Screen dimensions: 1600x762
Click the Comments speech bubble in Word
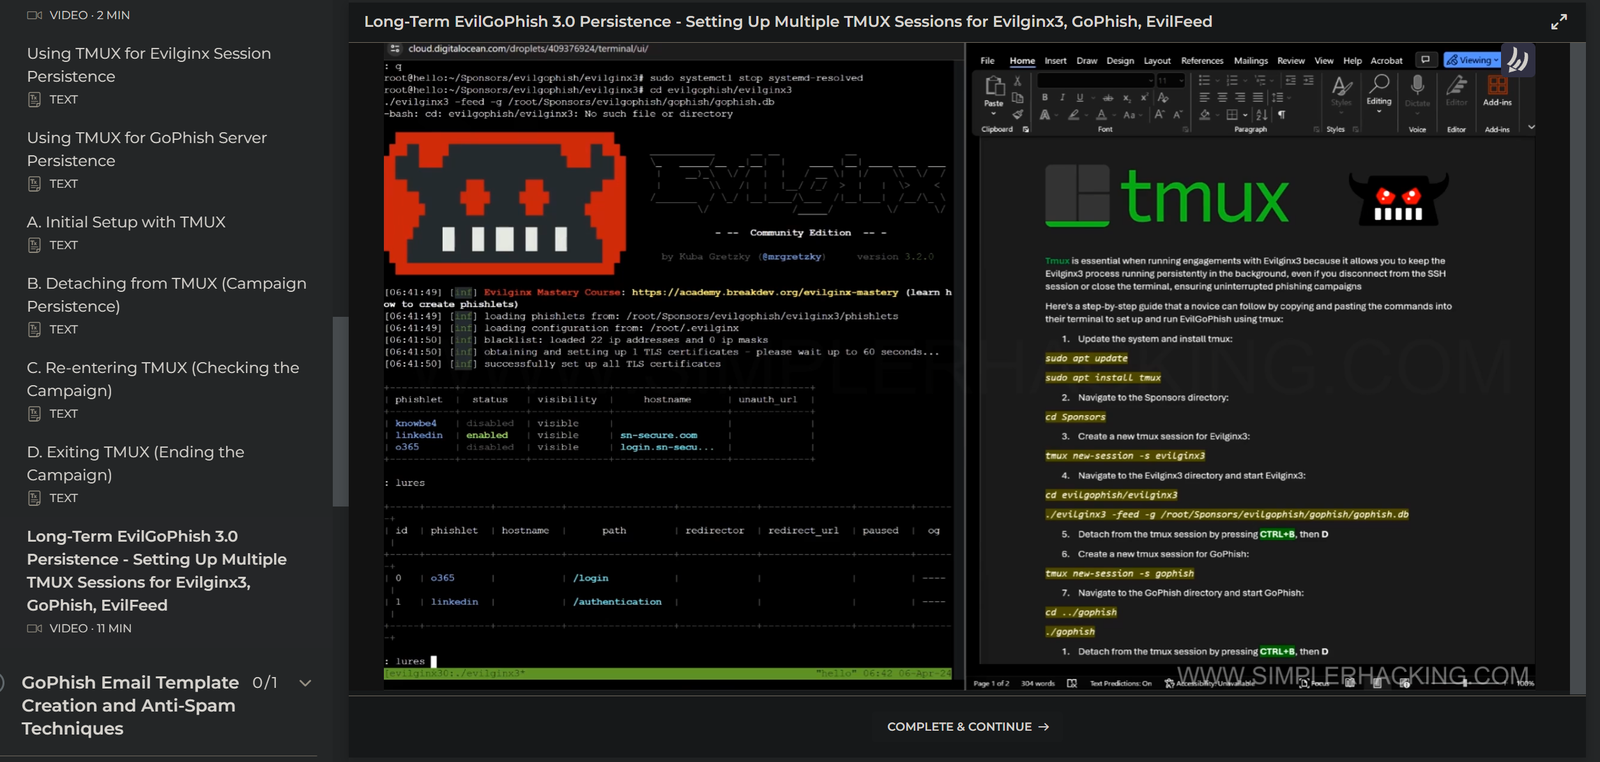click(1426, 60)
